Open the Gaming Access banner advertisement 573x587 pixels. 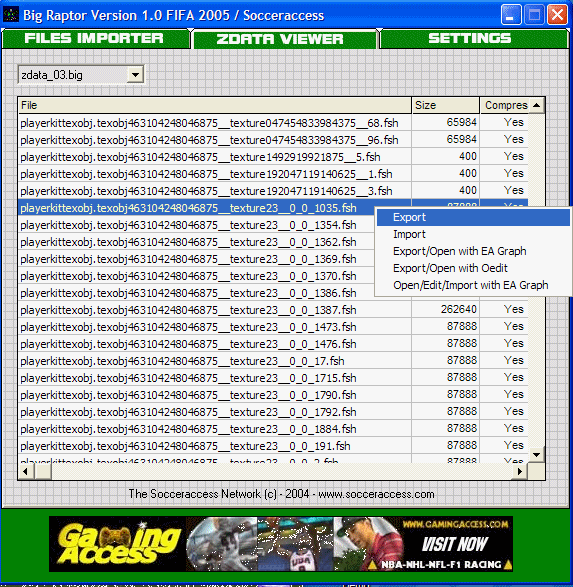(x=281, y=544)
